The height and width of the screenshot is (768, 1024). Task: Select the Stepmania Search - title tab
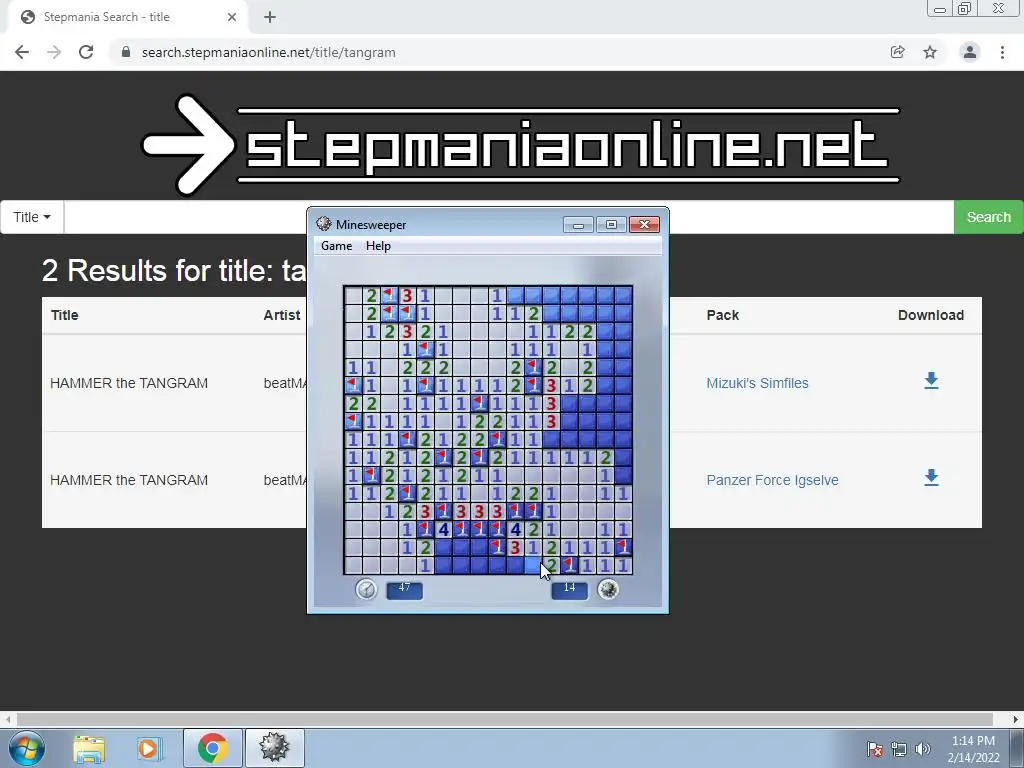(x=127, y=17)
